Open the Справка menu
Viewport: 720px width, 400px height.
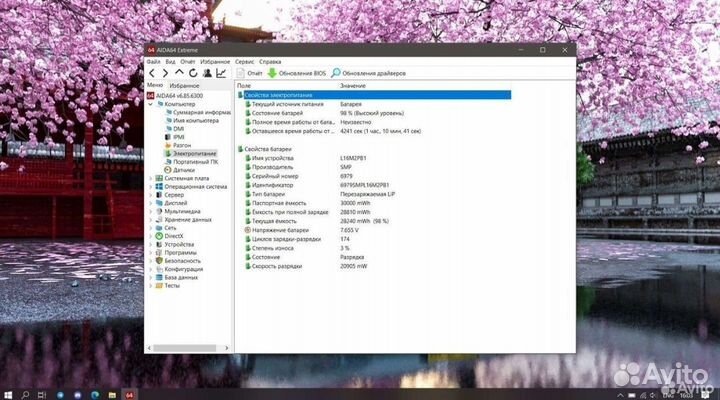point(270,62)
